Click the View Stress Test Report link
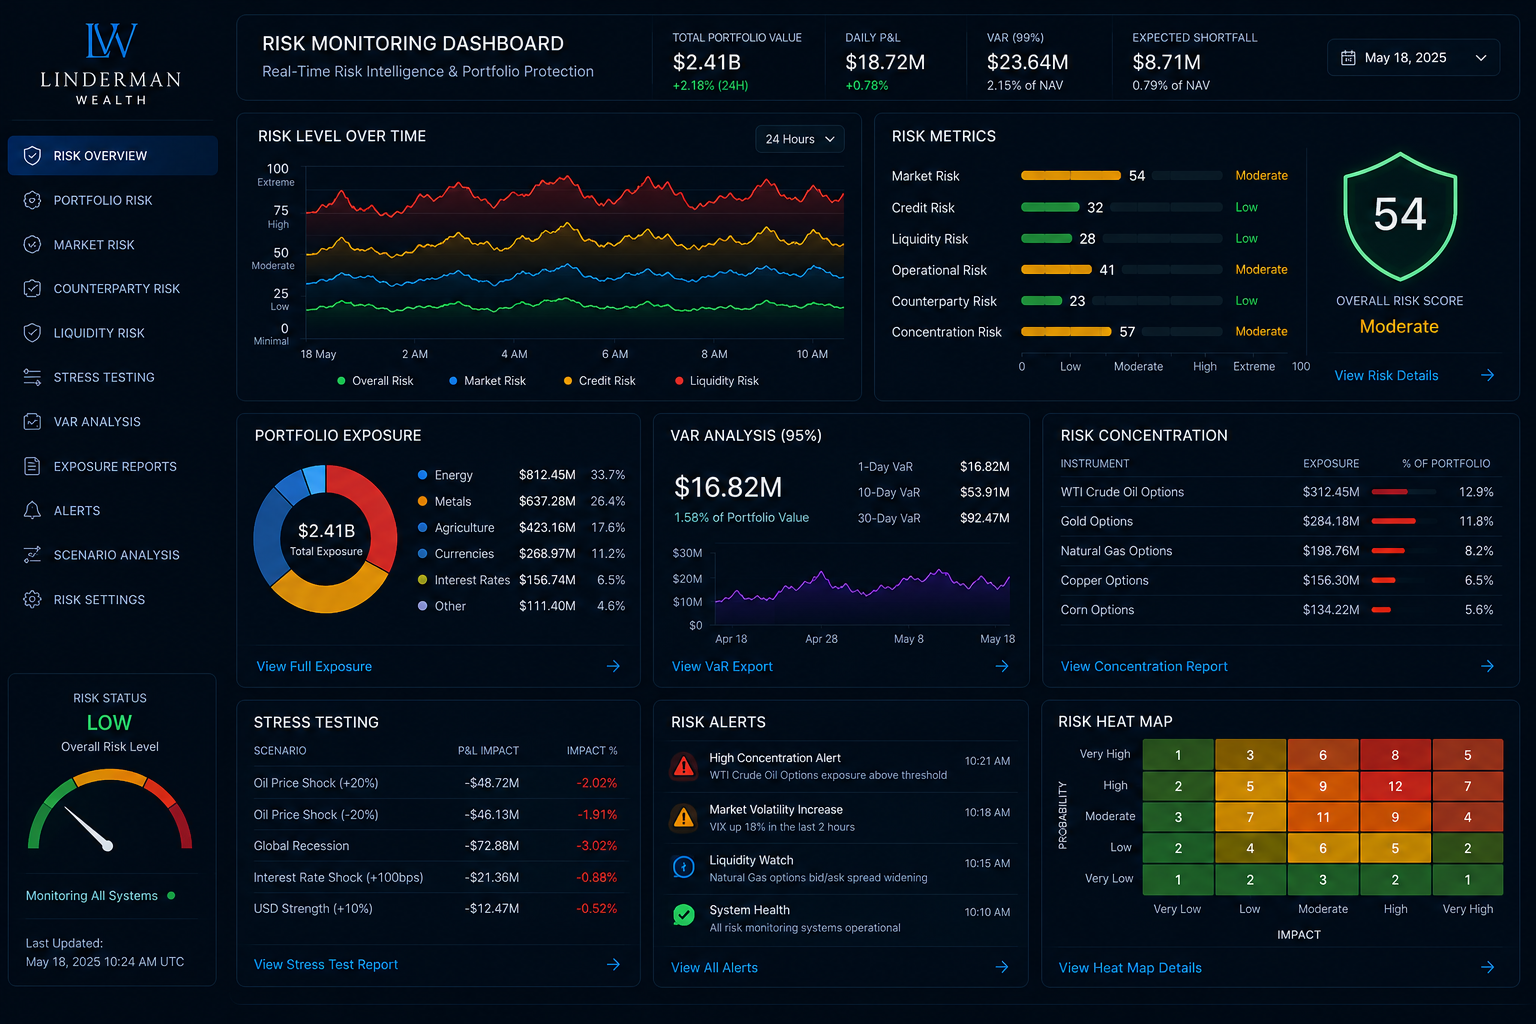The height and width of the screenshot is (1024, 1536). click(x=326, y=964)
